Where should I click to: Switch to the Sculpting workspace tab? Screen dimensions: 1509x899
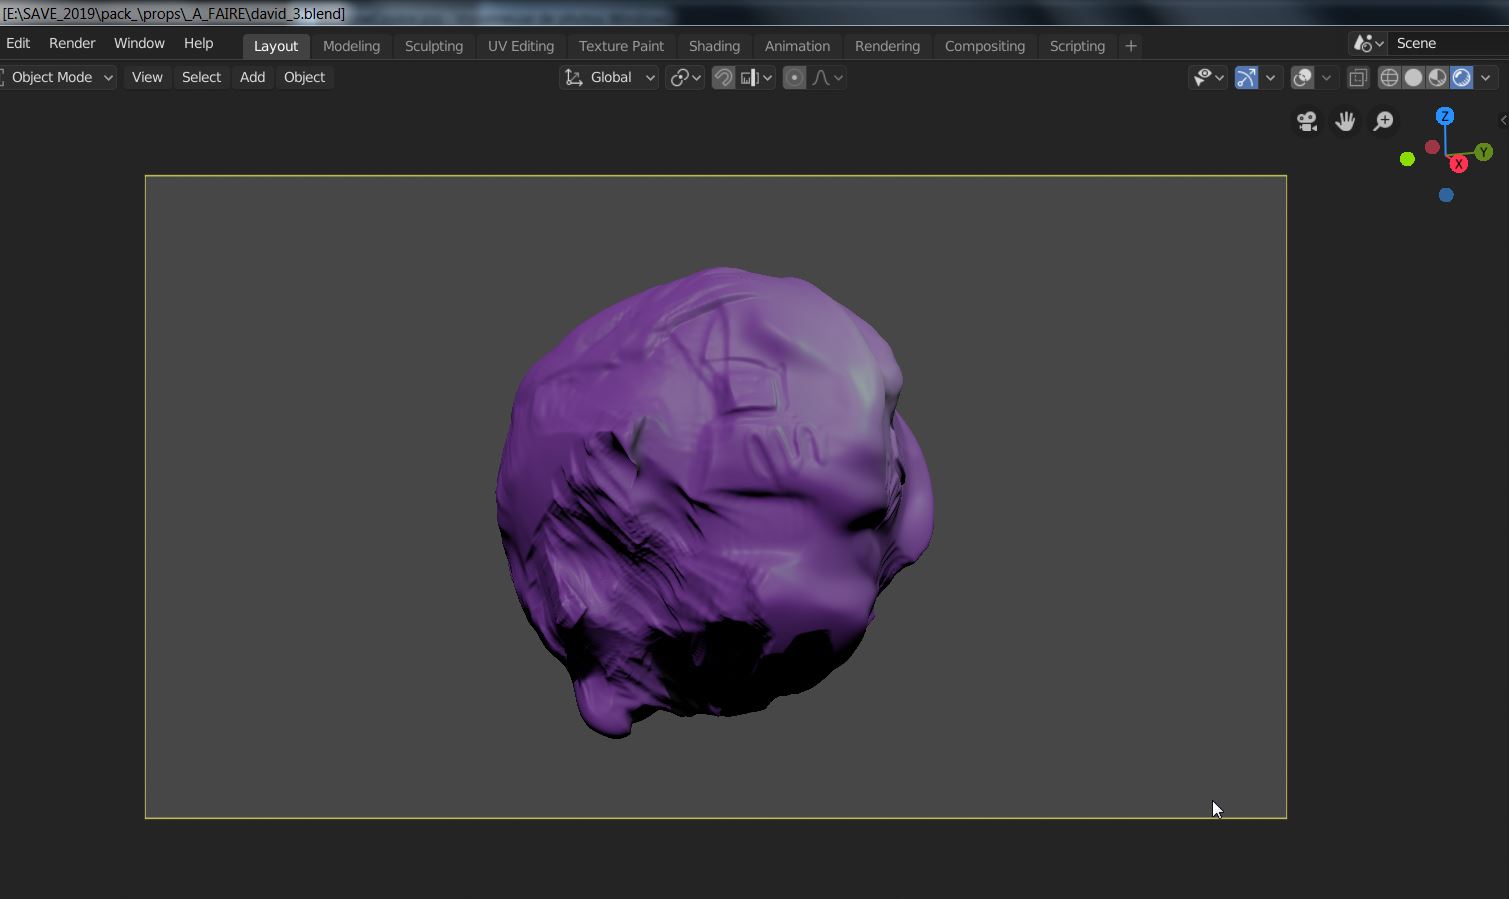(x=433, y=46)
